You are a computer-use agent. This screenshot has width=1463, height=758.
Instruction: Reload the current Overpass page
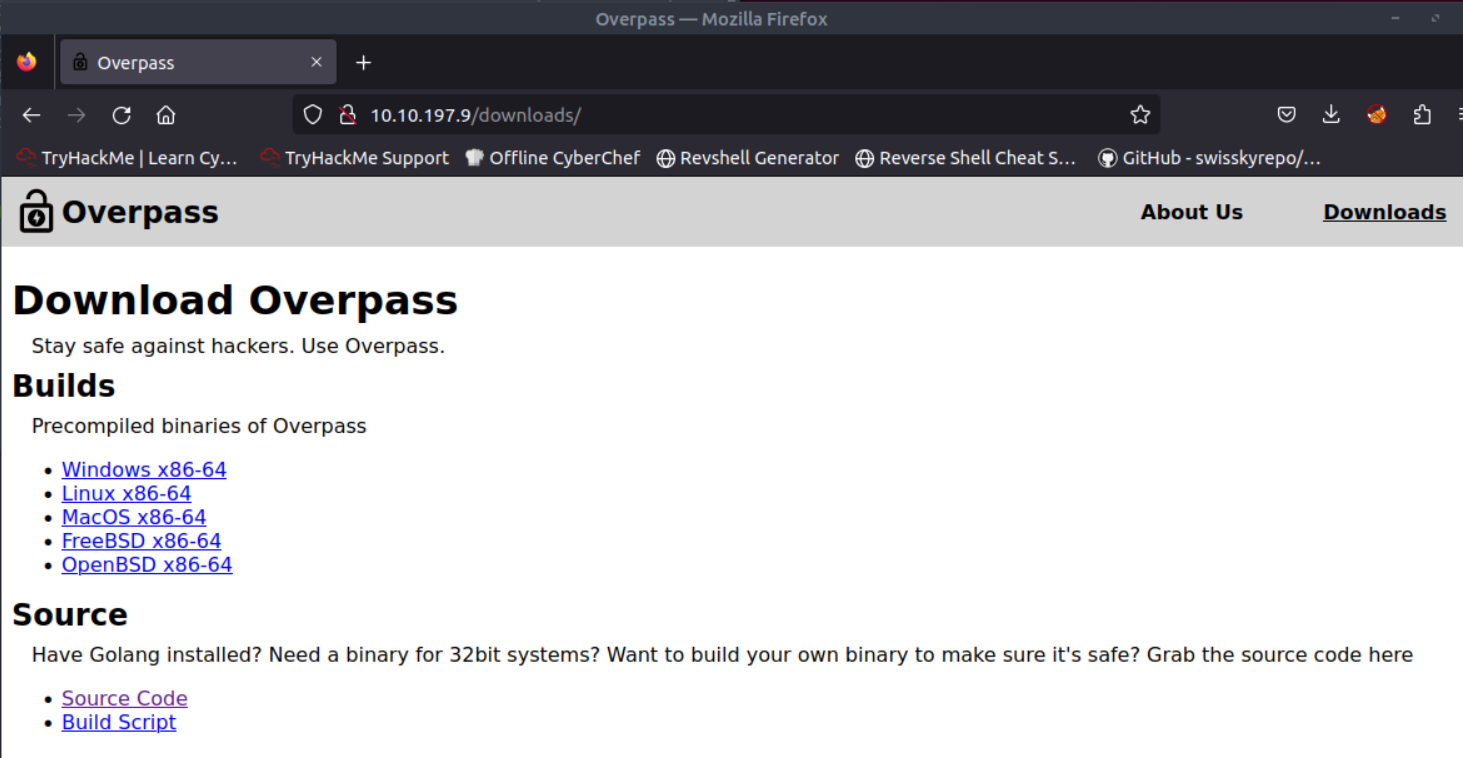121,115
